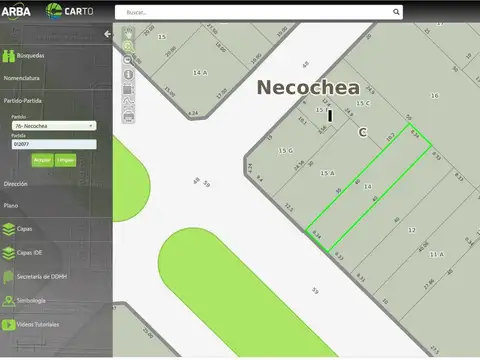Image resolution: width=480 pixels, height=360 pixels.
Task: Click the print map icon
Action: tap(129, 116)
